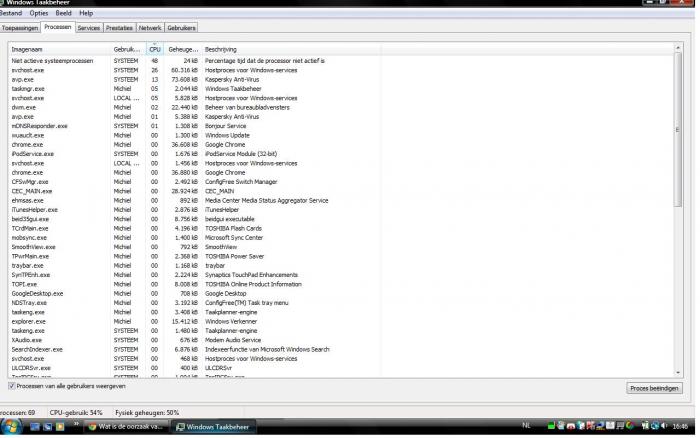The height and width of the screenshot is (438, 700).
Task: Select the taskmgr.exe process row
Action: 194,89
